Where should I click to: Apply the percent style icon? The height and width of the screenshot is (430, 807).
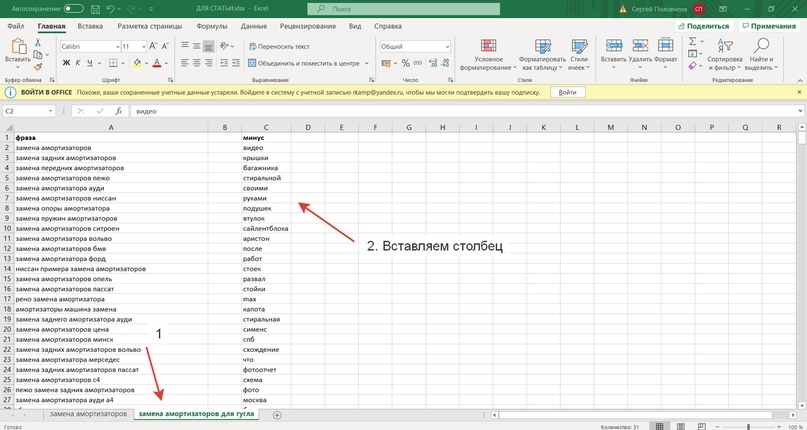coord(406,63)
